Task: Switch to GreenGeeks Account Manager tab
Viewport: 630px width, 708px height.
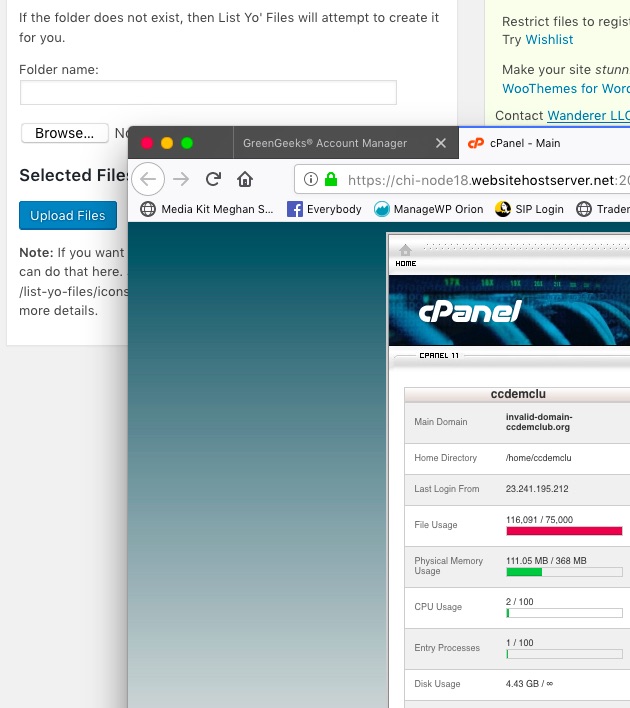Action: tap(345, 143)
